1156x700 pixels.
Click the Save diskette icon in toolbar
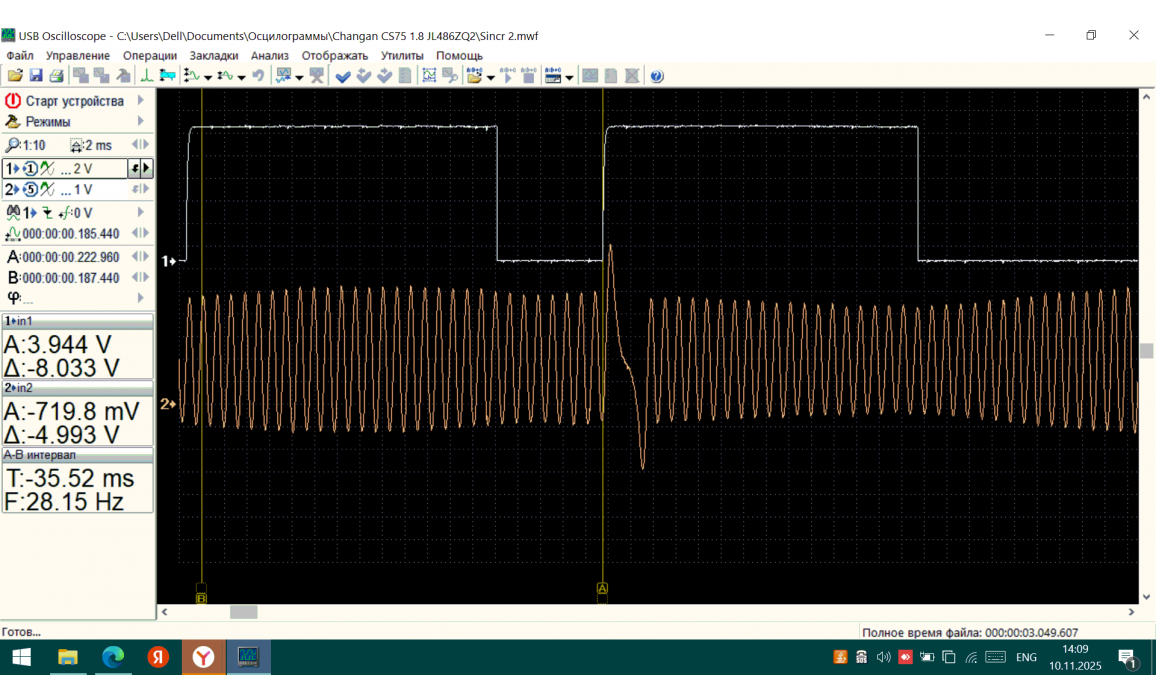[x=36, y=76]
